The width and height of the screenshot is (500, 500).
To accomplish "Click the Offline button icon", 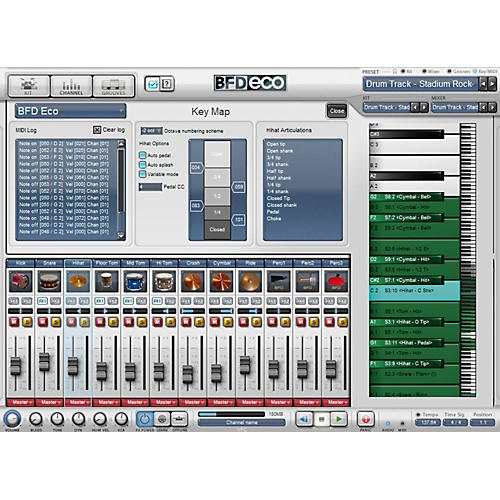I will click(x=179, y=419).
